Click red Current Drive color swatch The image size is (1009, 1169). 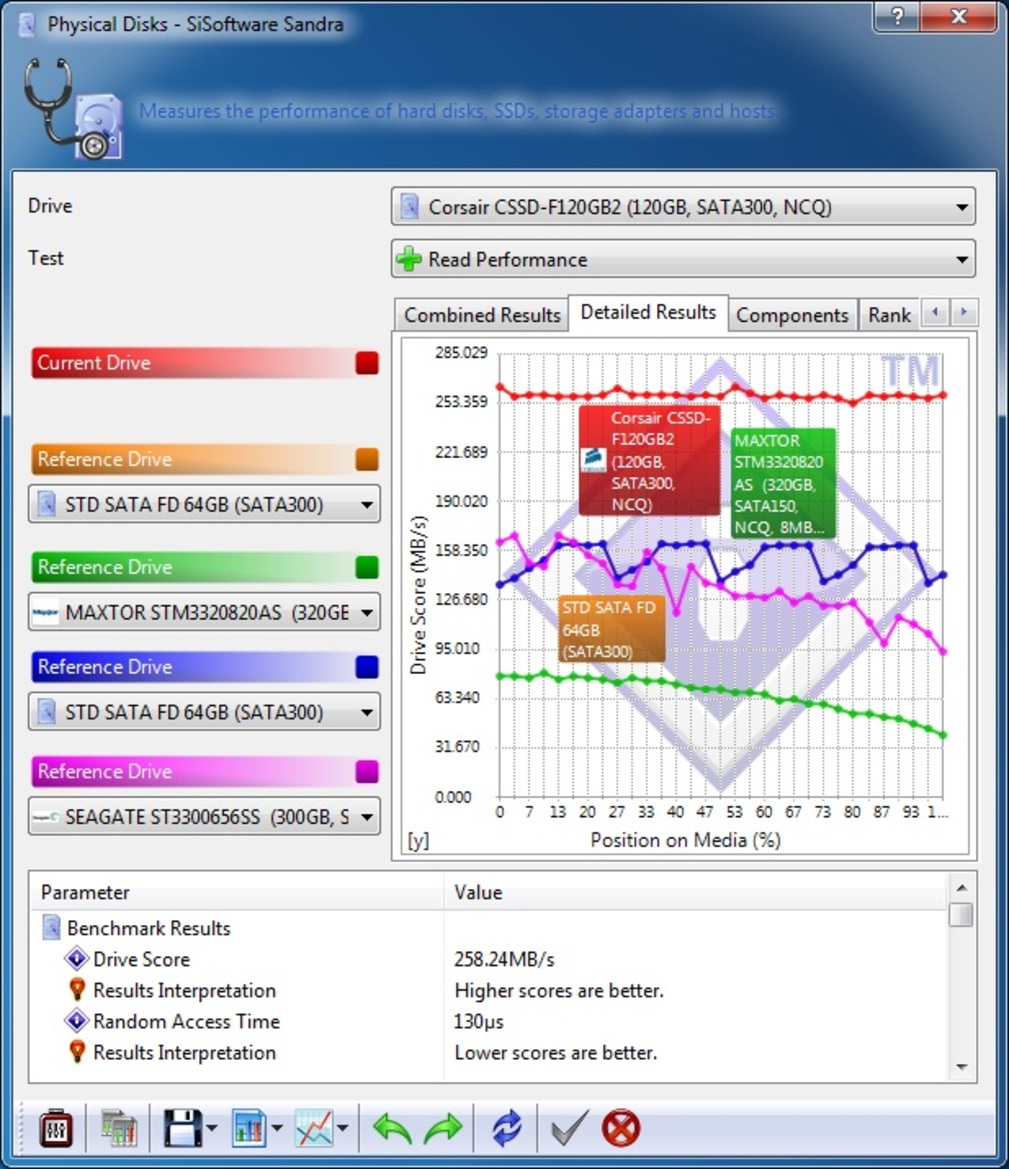pos(367,363)
